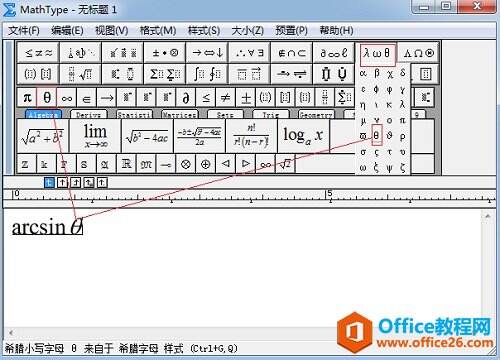The image size is (500, 360).
Task: Insert the element-of ∈ symbol
Action: click(87, 98)
